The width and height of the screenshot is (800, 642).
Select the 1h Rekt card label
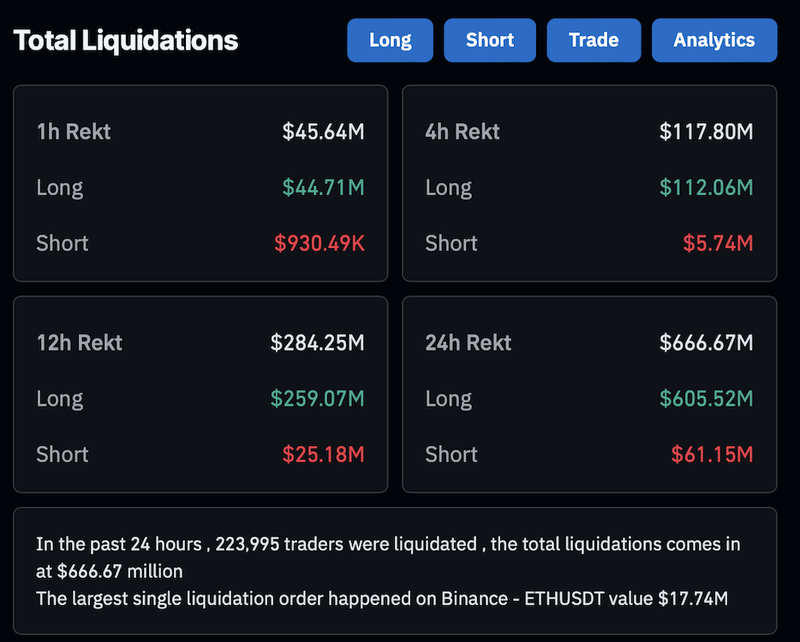tap(74, 131)
